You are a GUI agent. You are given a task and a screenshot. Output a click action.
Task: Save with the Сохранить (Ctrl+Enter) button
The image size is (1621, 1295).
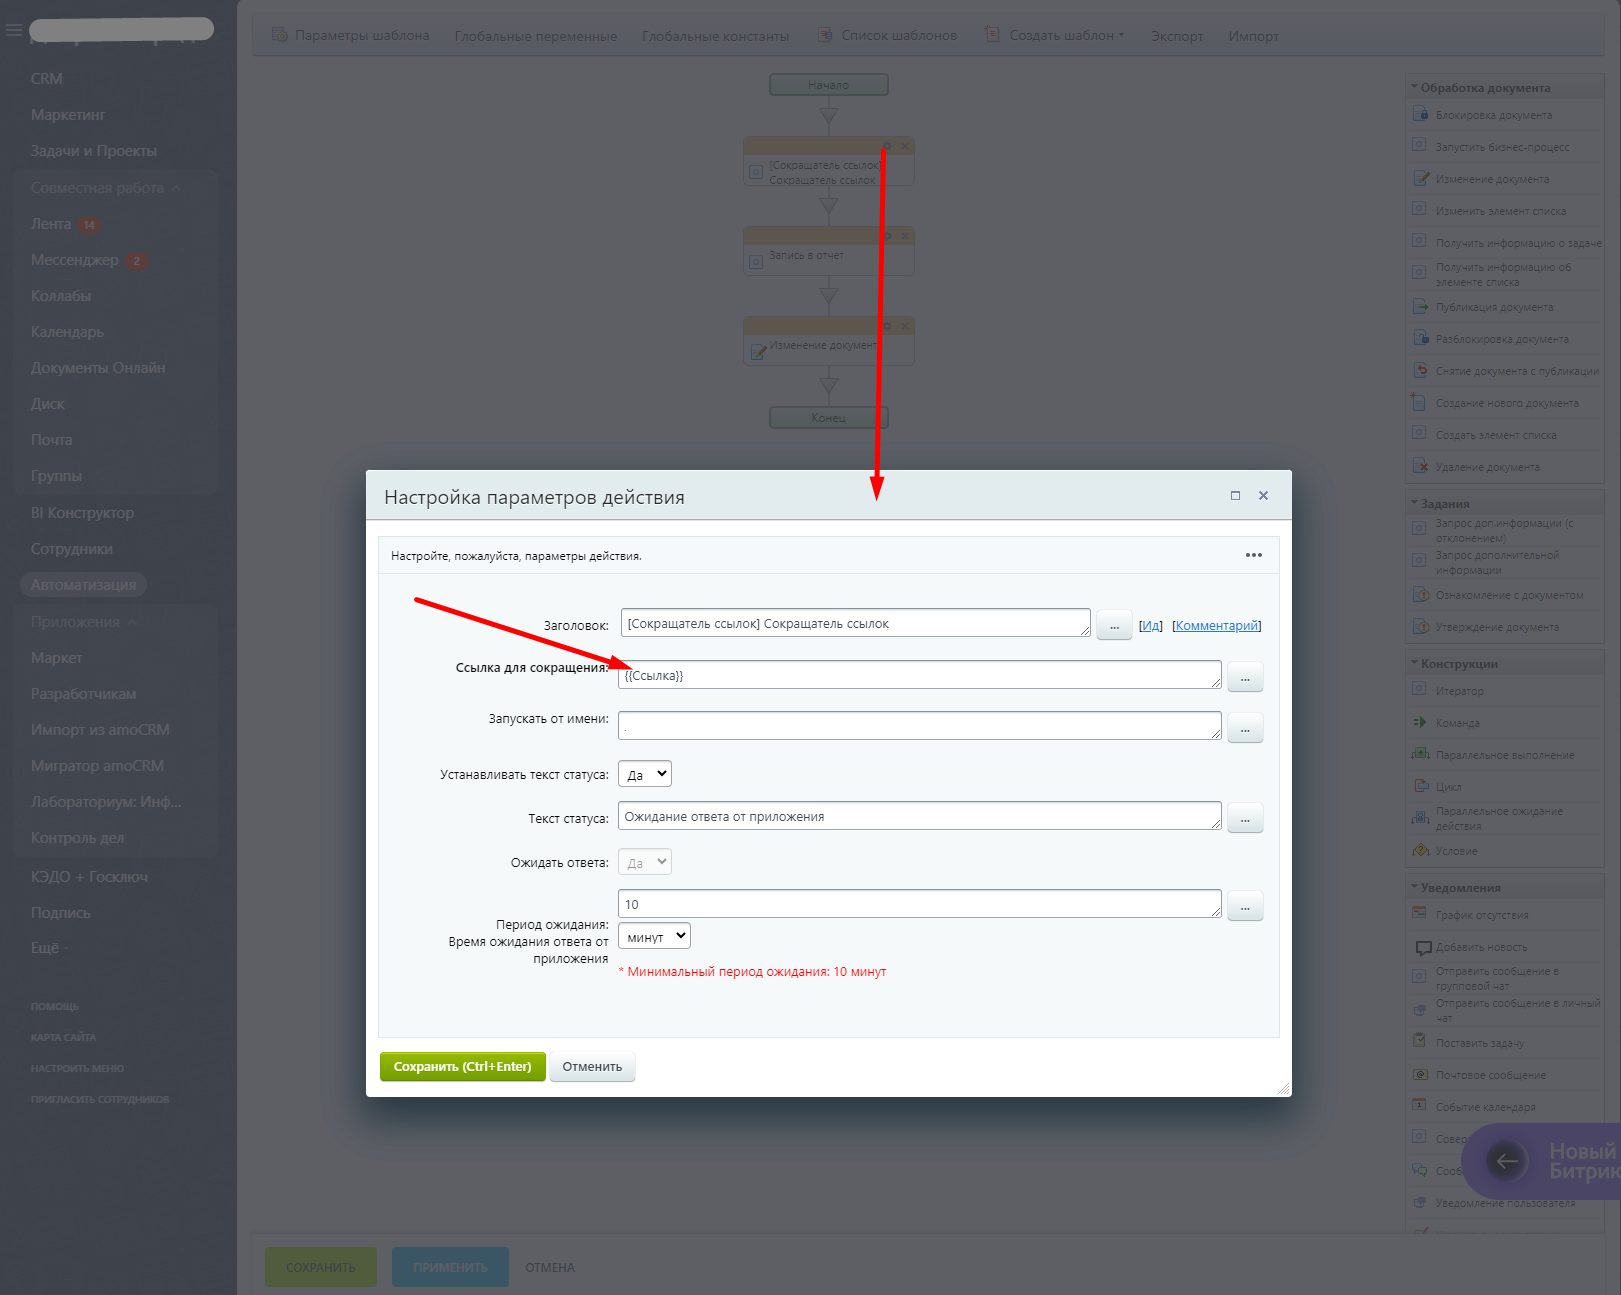pyautogui.click(x=463, y=1067)
